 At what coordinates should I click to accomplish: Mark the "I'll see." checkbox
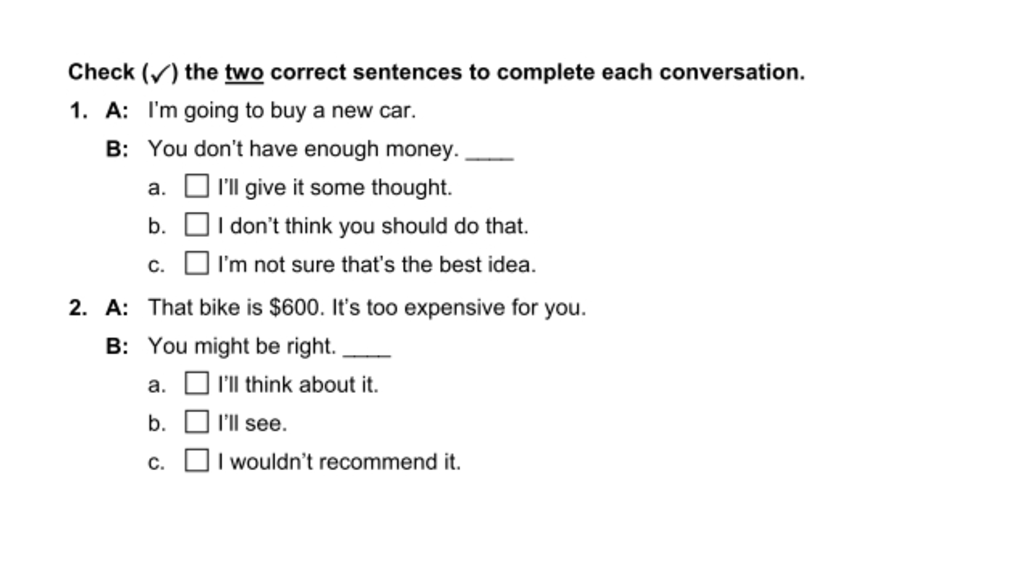point(197,422)
